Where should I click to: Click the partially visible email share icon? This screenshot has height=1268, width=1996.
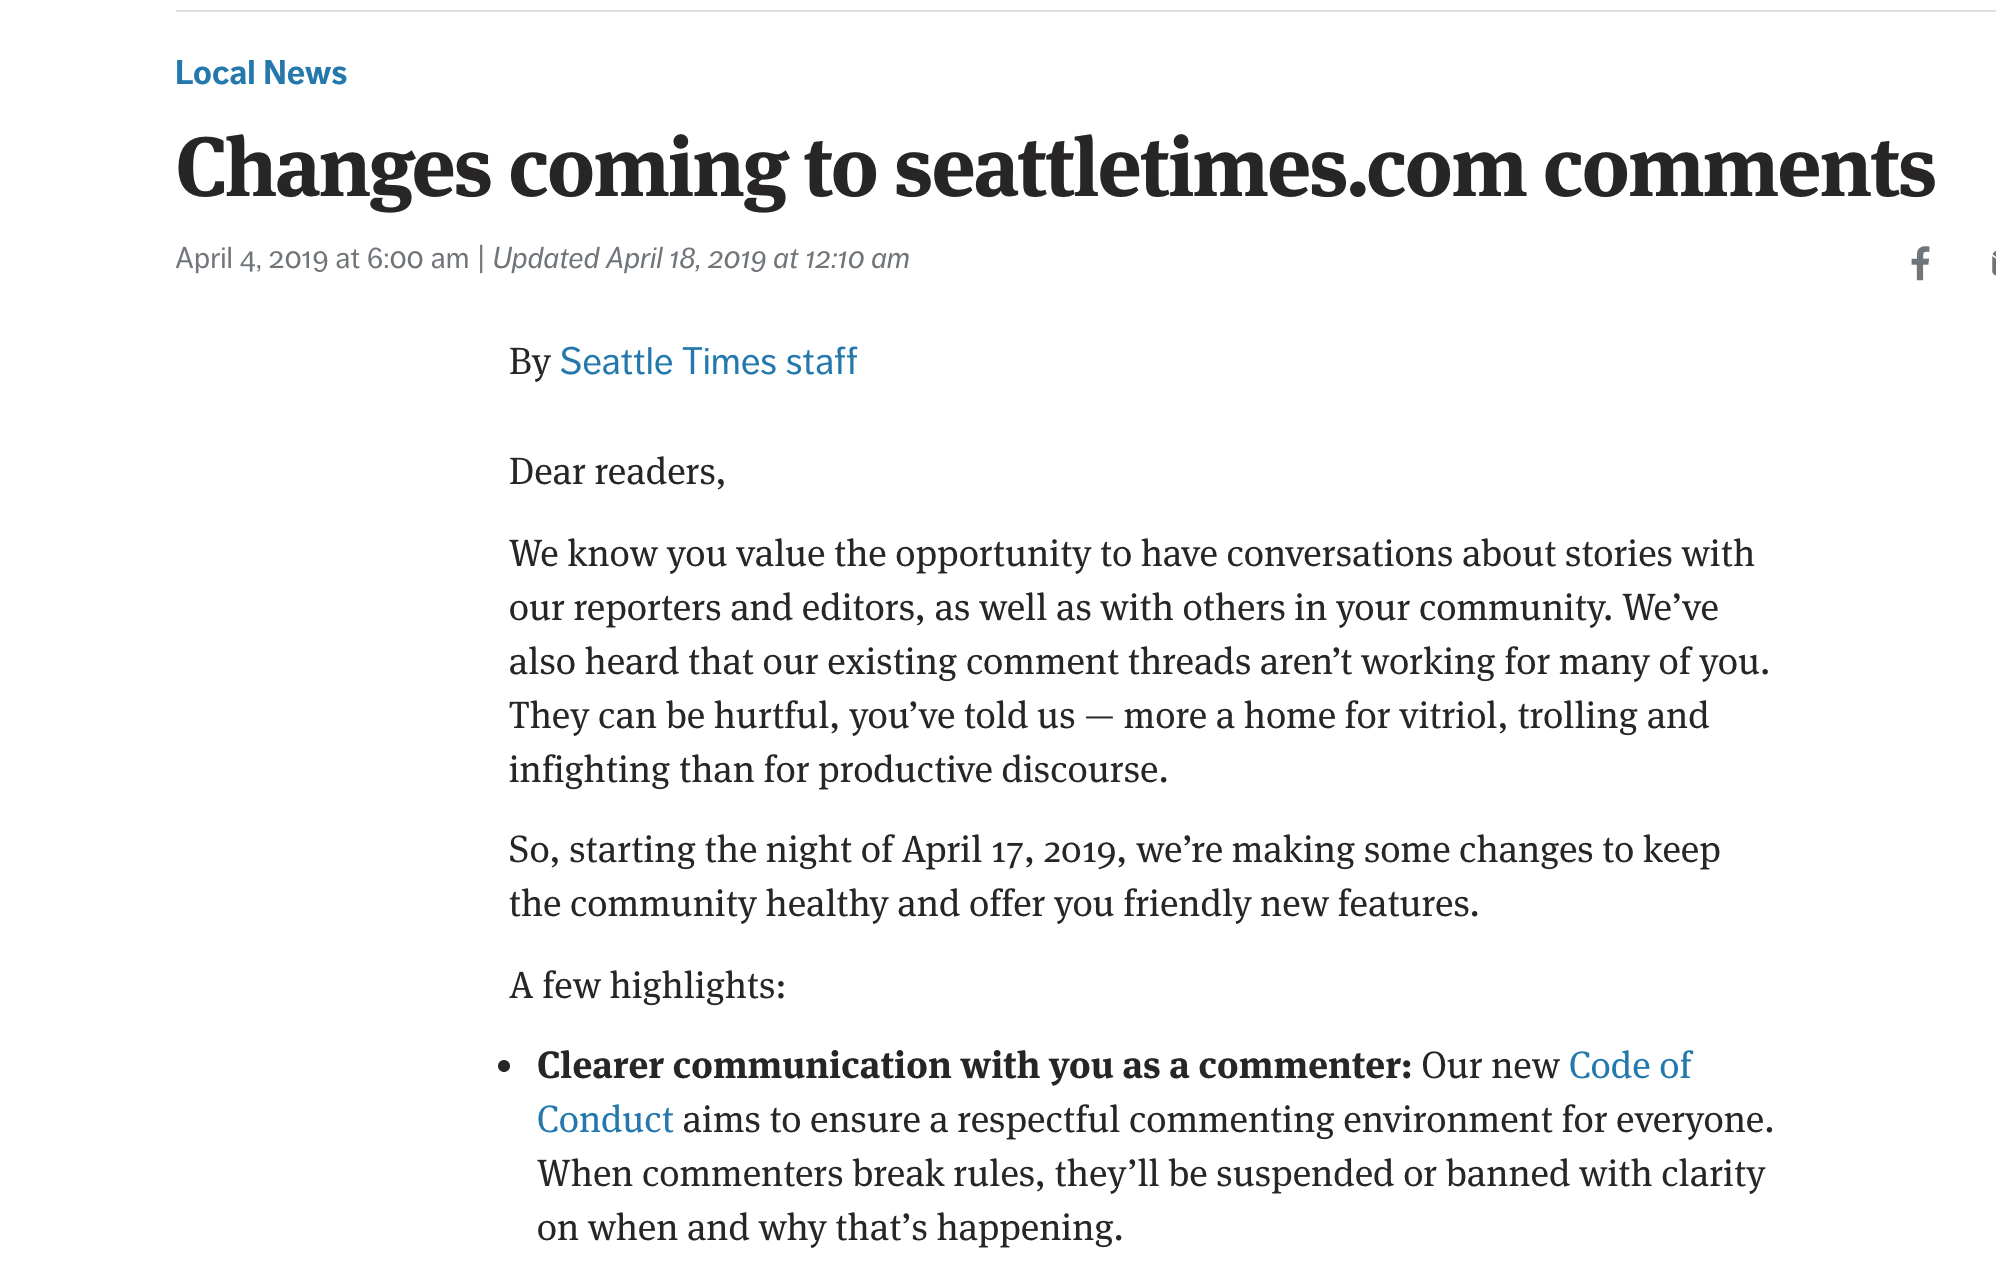[x=1992, y=263]
